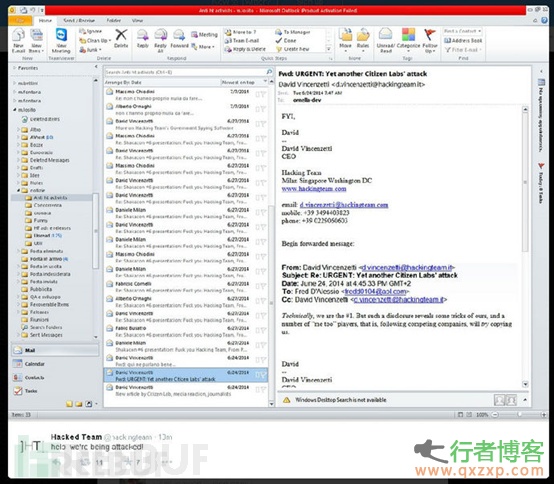The width and height of the screenshot is (554, 484).
Task: Click Fred D'Alessio's email address link
Action: pyautogui.click(x=375, y=292)
